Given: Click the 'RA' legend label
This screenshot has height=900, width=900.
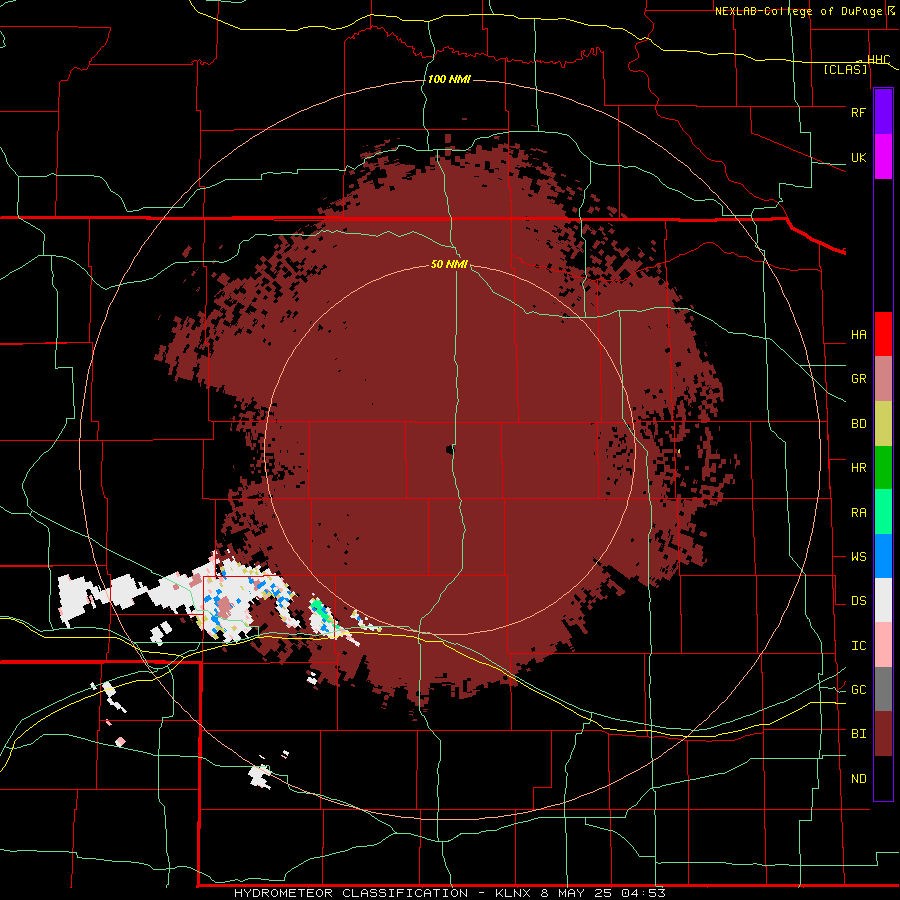Looking at the screenshot, I should tap(858, 513).
